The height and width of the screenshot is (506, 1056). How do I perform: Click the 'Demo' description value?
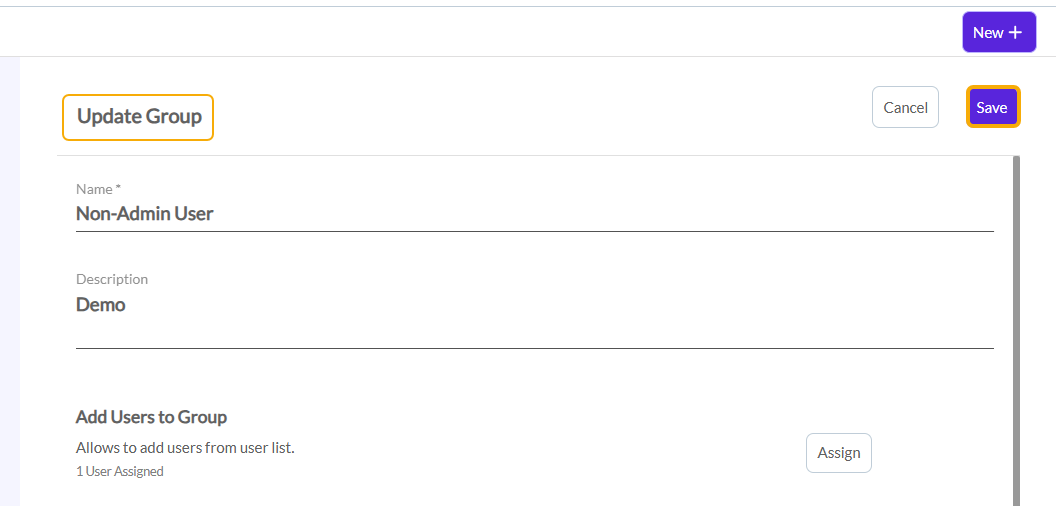[101, 305]
